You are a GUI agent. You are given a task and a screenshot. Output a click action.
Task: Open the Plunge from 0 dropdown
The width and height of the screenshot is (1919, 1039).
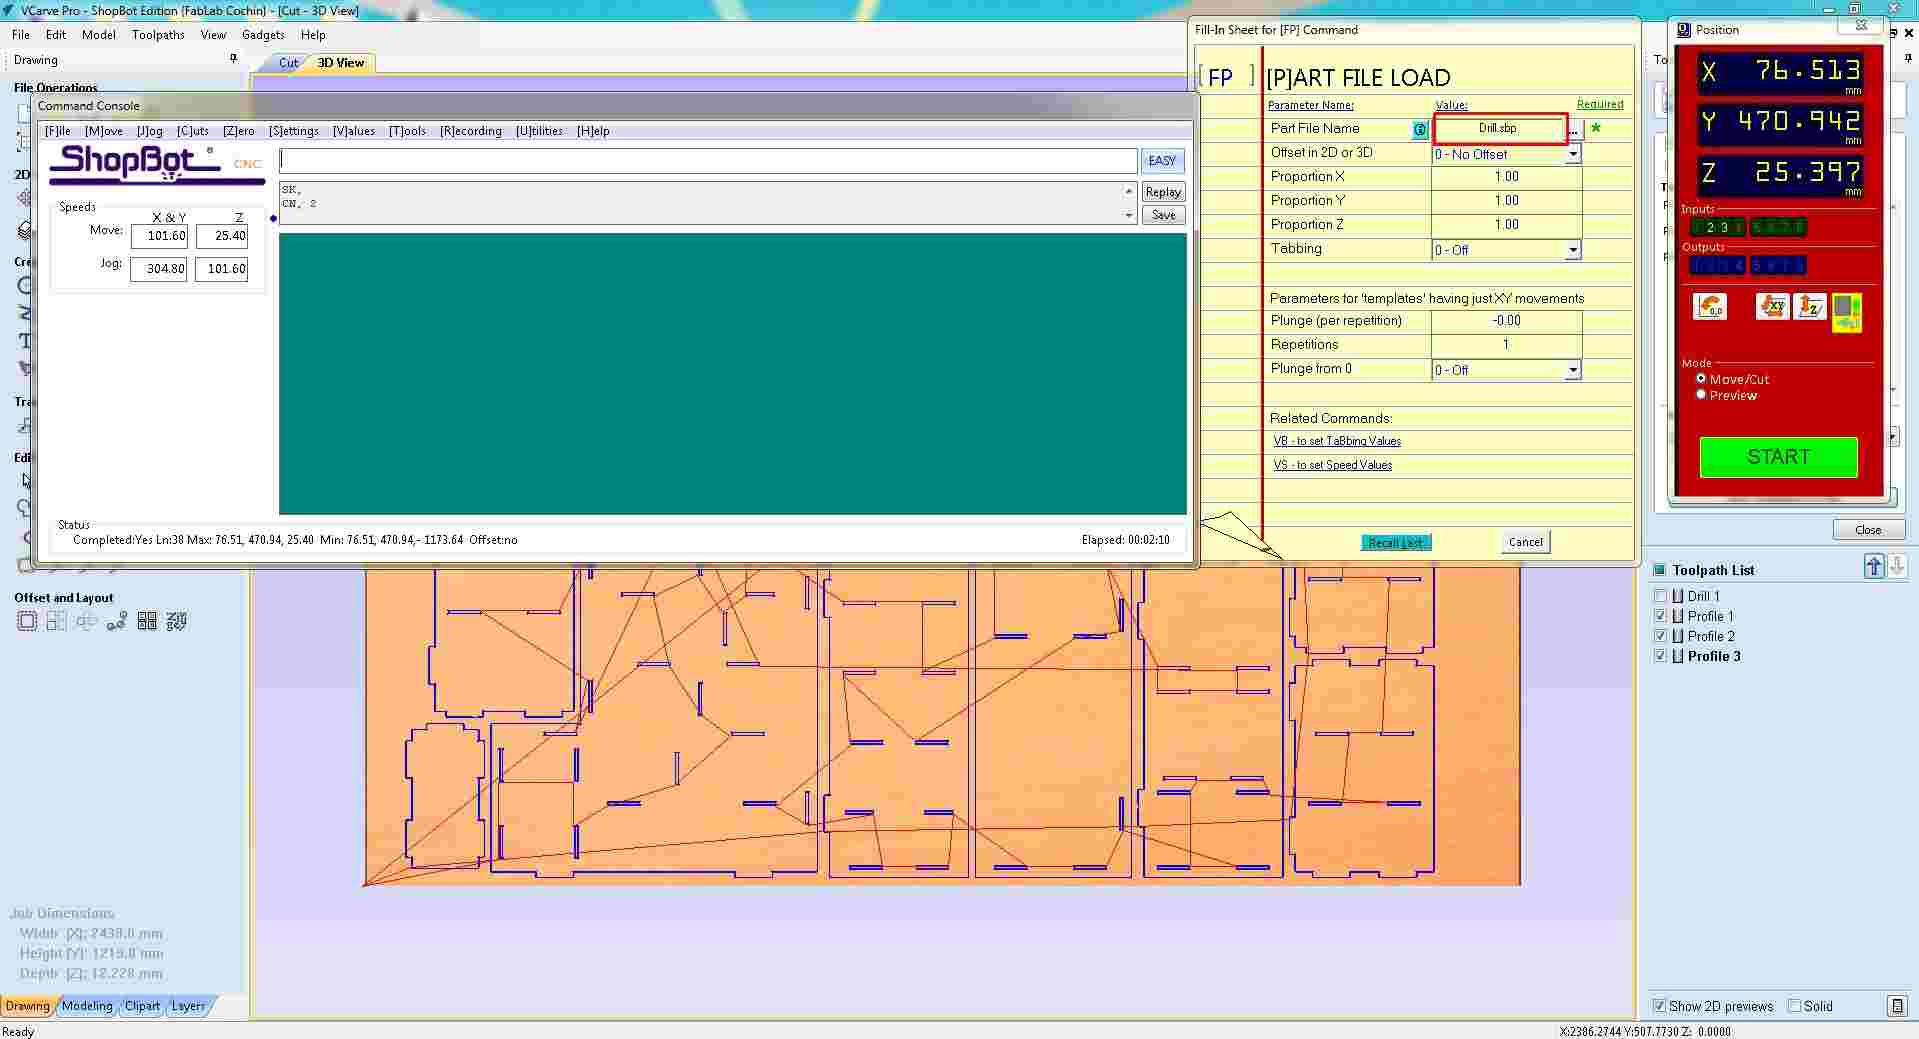(x=1573, y=369)
